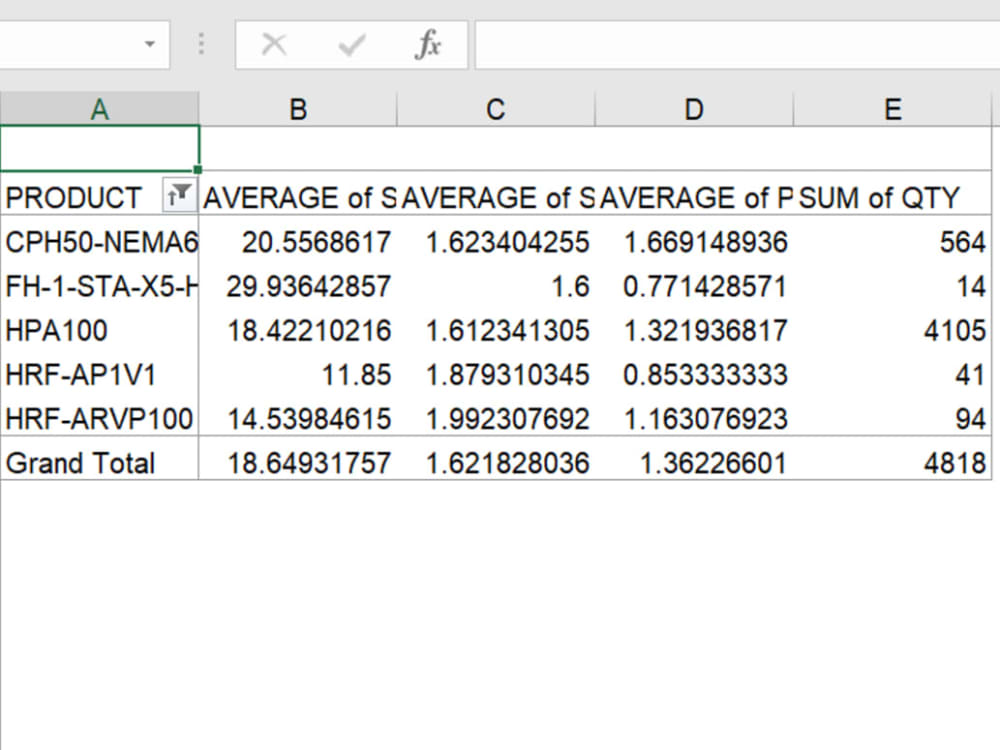The width and height of the screenshot is (1000, 750).
Task: Select the HRF-ARVP100 product label cell
Action: pos(90,418)
